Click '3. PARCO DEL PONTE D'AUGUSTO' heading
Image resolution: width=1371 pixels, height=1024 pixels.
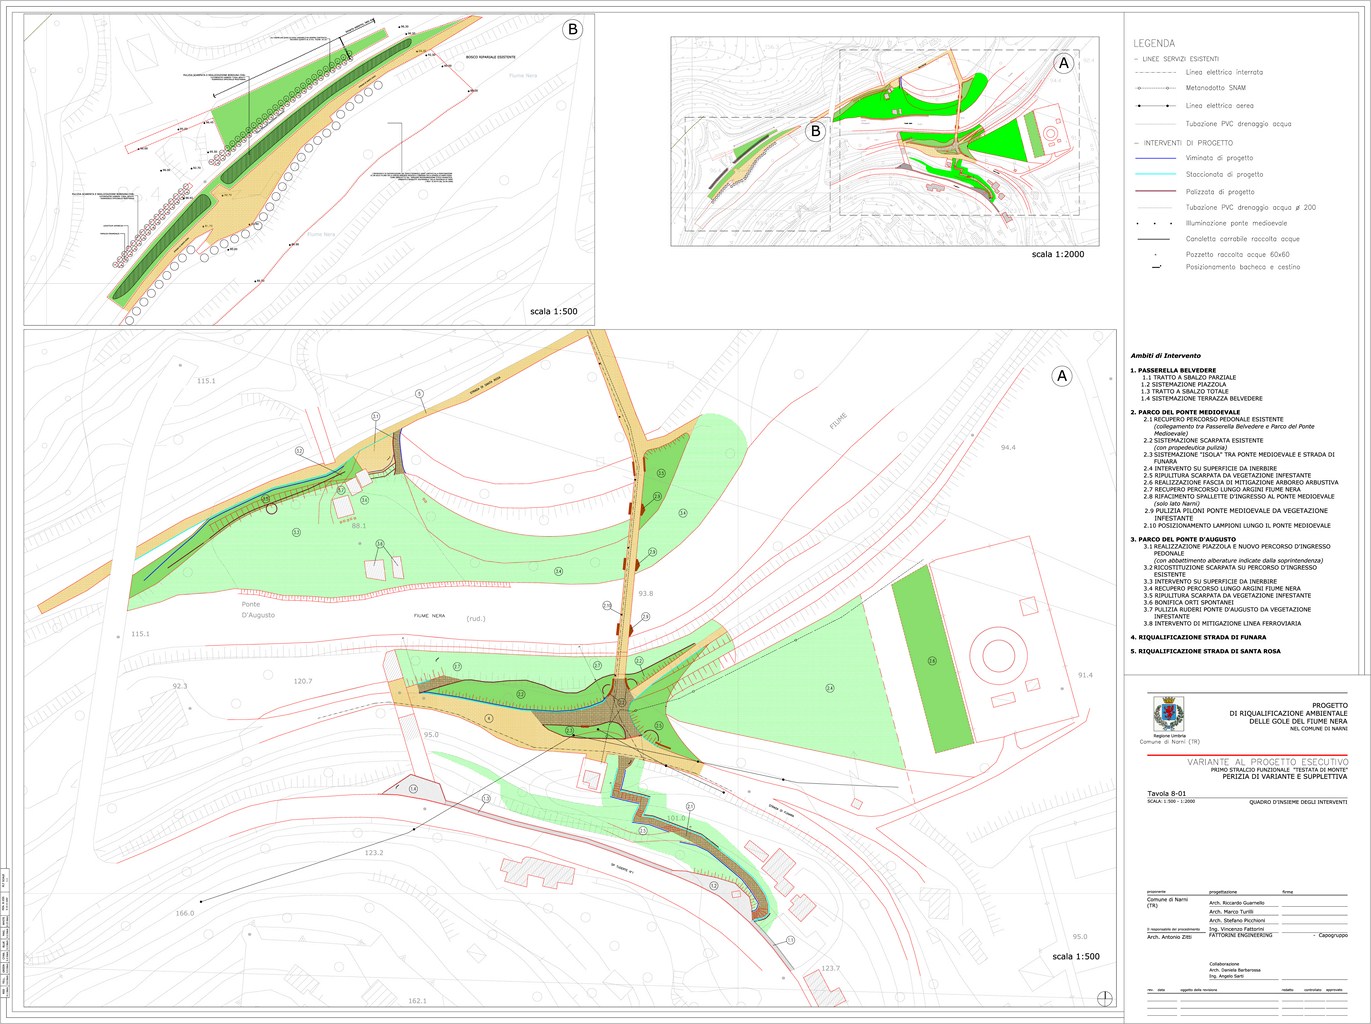tap(1183, 539)
